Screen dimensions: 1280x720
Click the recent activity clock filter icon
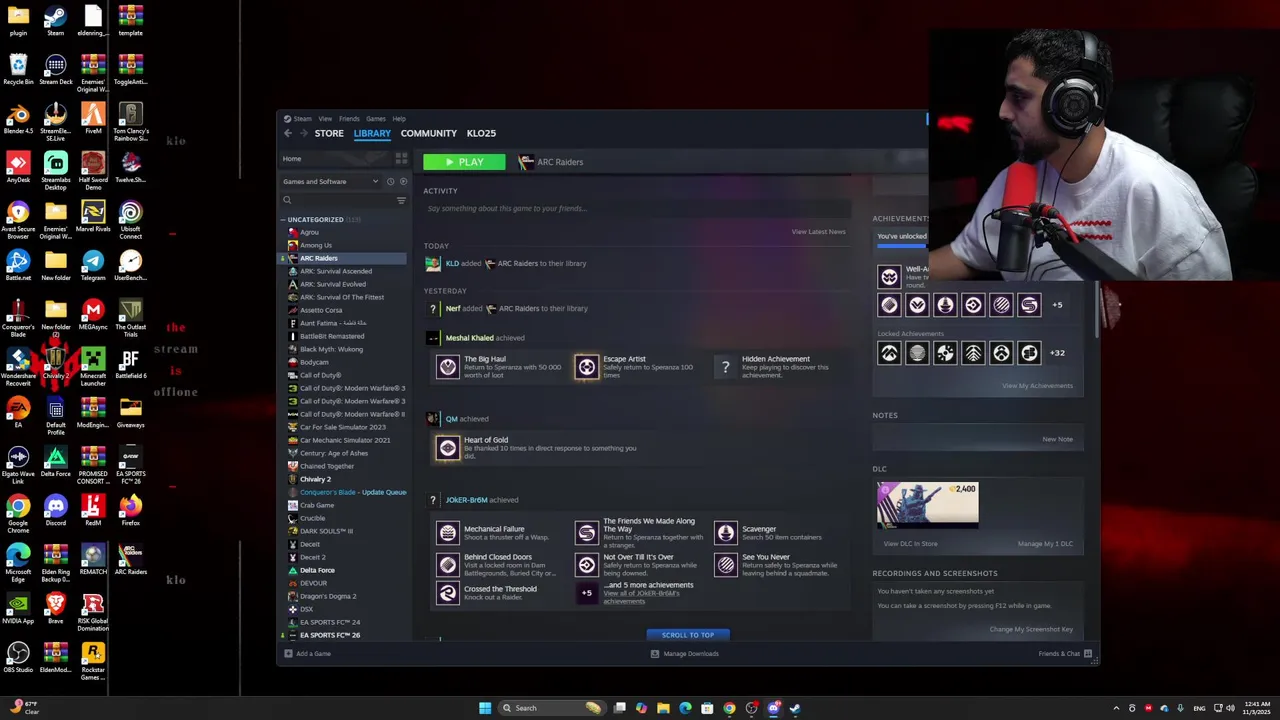pos(390,181)
